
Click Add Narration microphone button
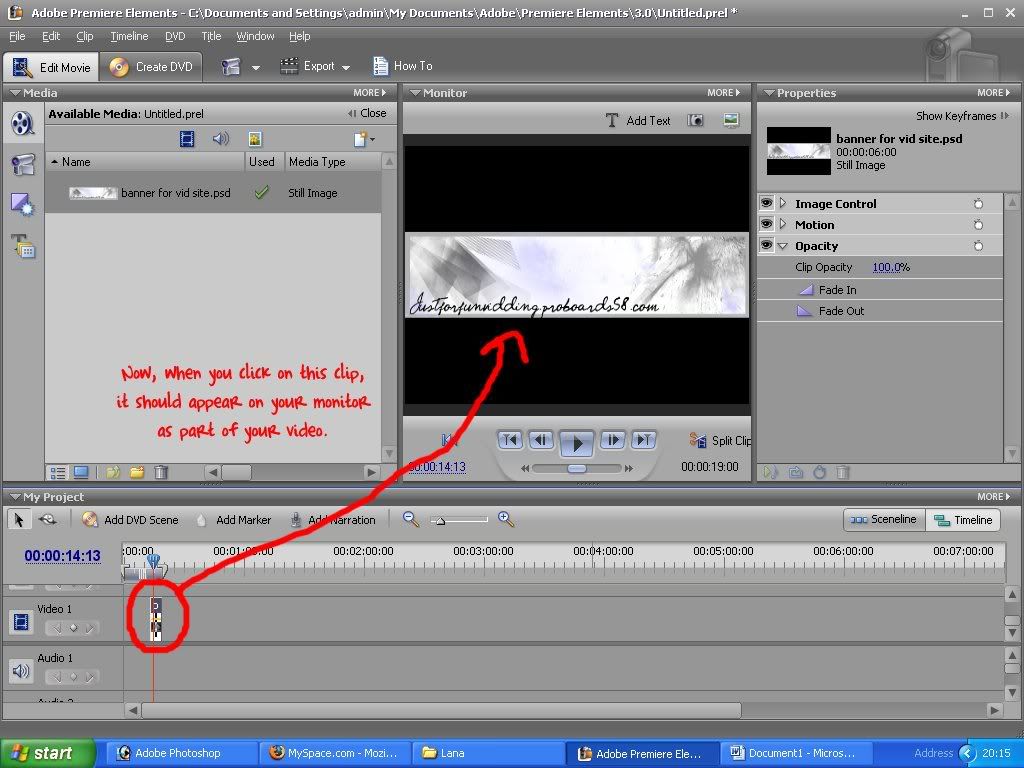tap(333, 520)
